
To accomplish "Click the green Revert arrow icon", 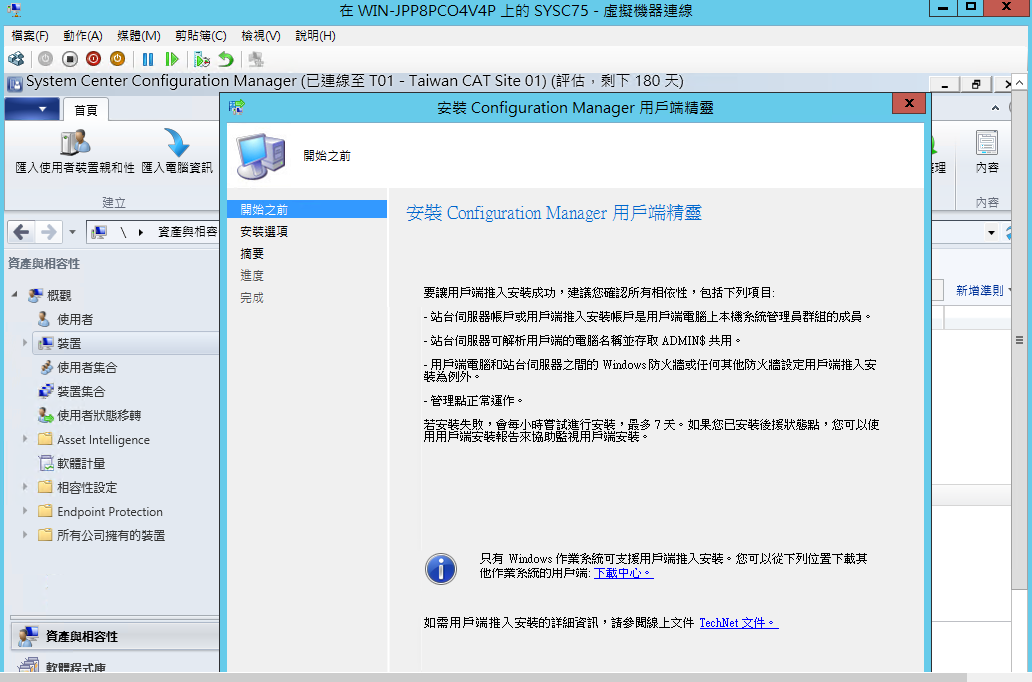I will pyautogui.click(x=226, y=59).
